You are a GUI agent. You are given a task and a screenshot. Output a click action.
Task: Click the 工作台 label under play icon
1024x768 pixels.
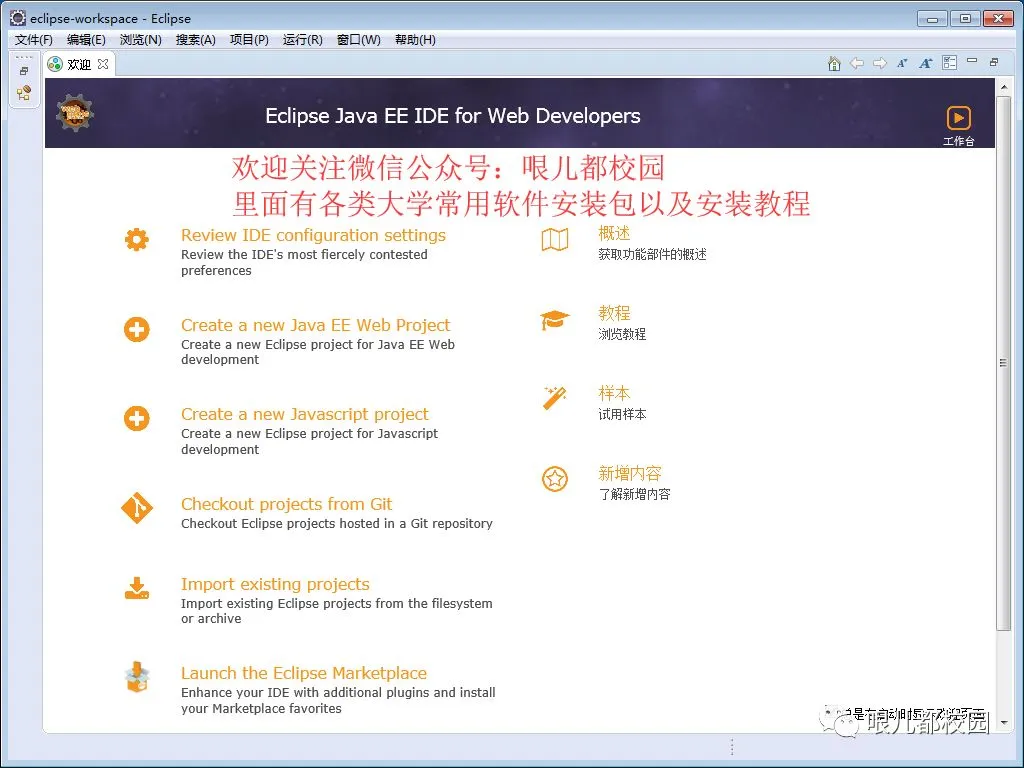(959, 141)
